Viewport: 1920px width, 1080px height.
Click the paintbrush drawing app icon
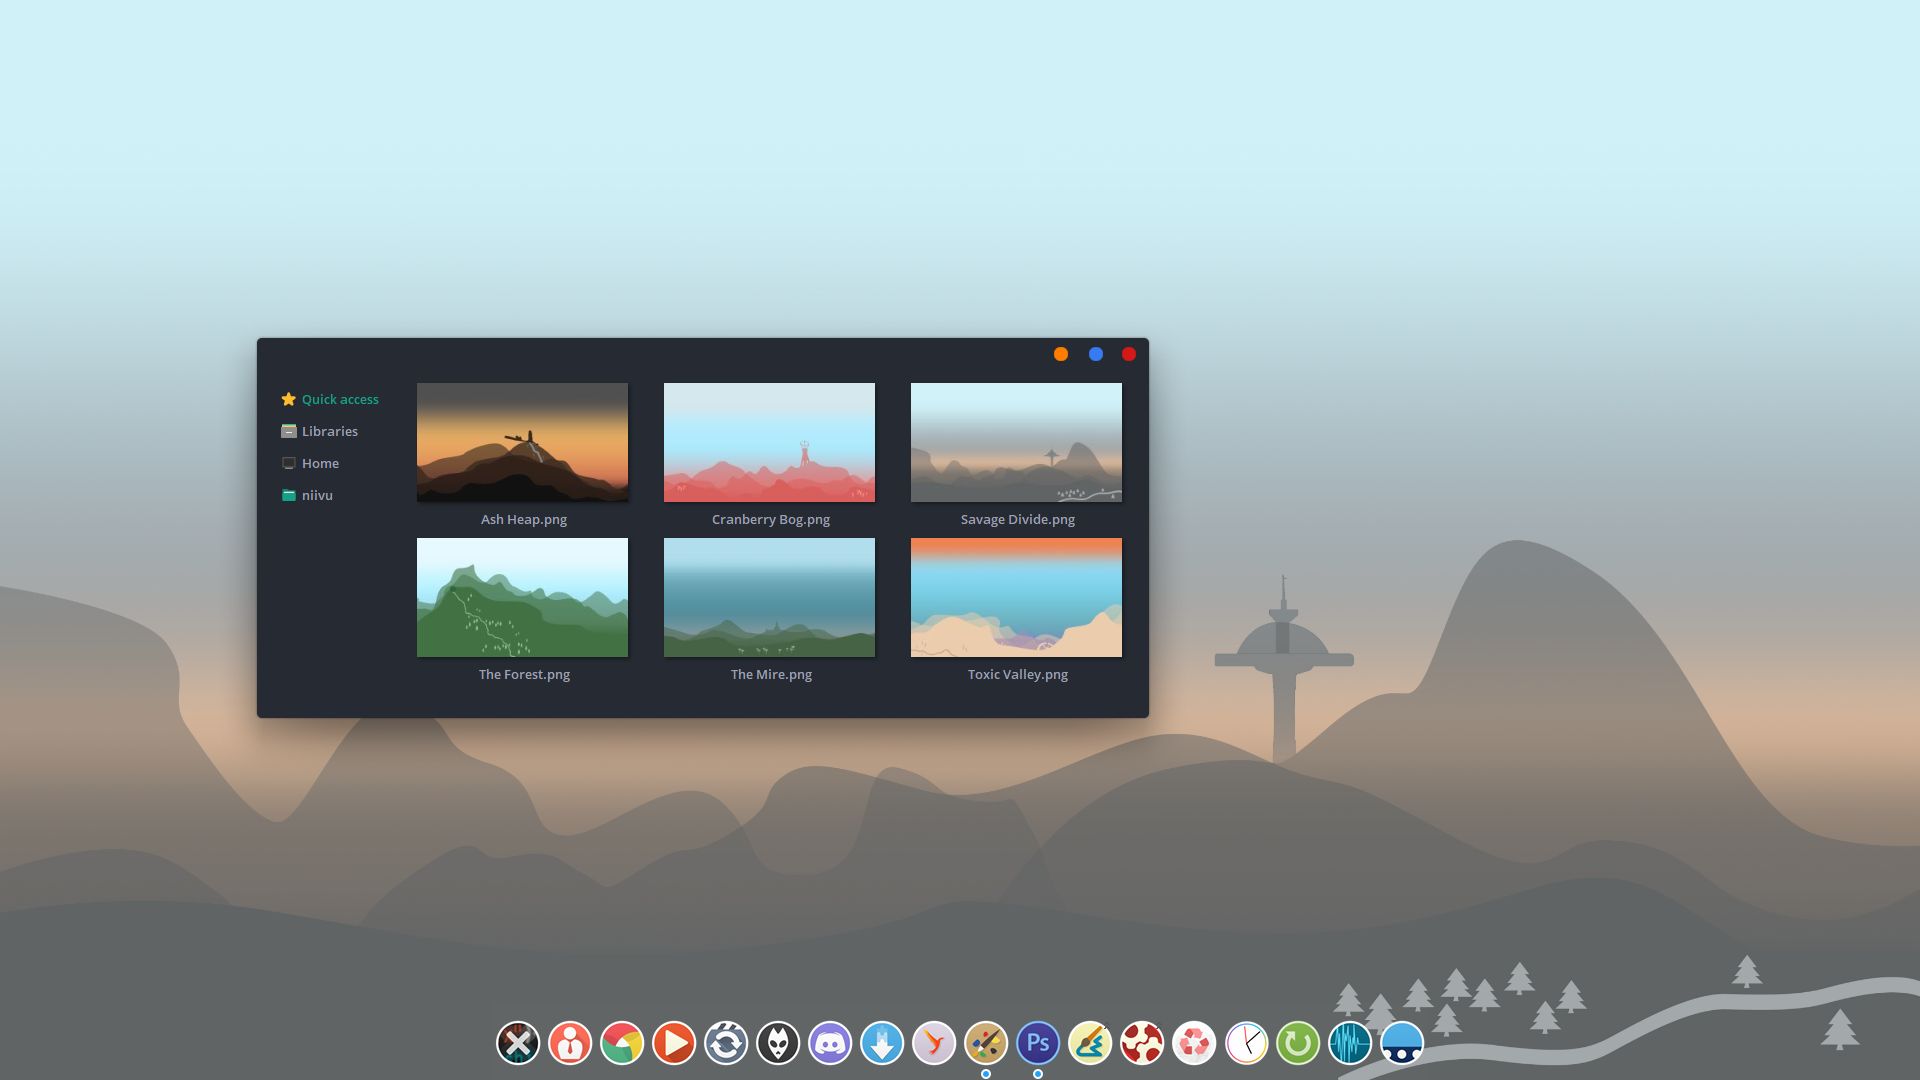[x=1091, y=1043]
